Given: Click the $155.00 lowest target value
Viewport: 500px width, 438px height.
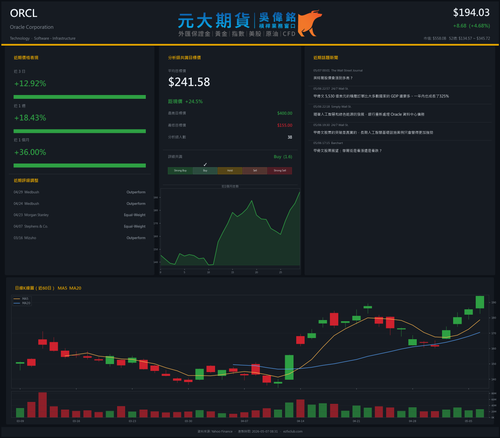Looking at the screenshot, I should tap(285, 125).
